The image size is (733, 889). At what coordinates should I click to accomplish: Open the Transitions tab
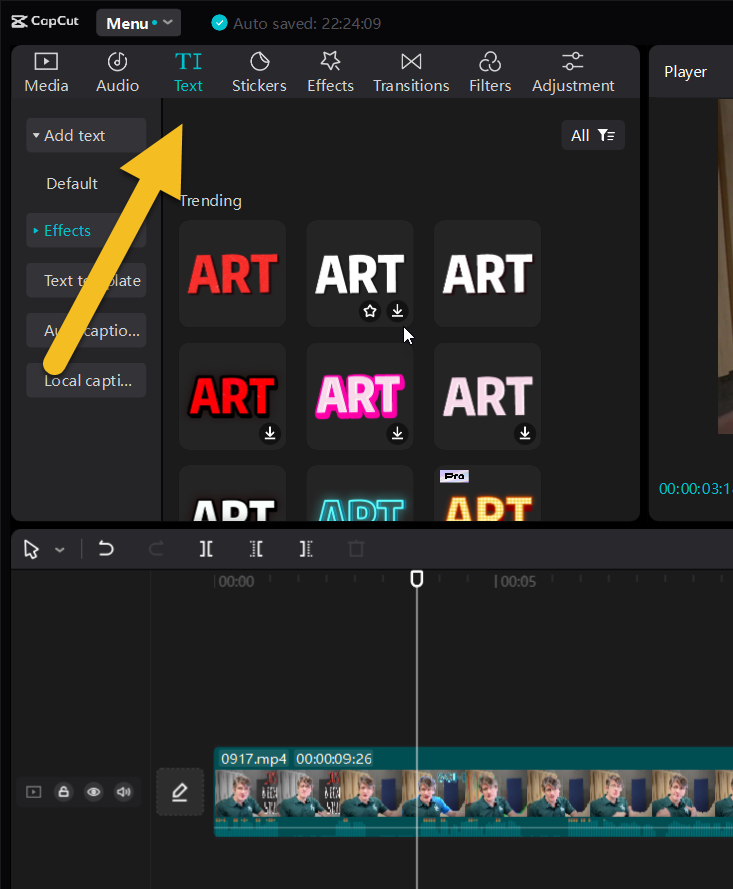411,73
